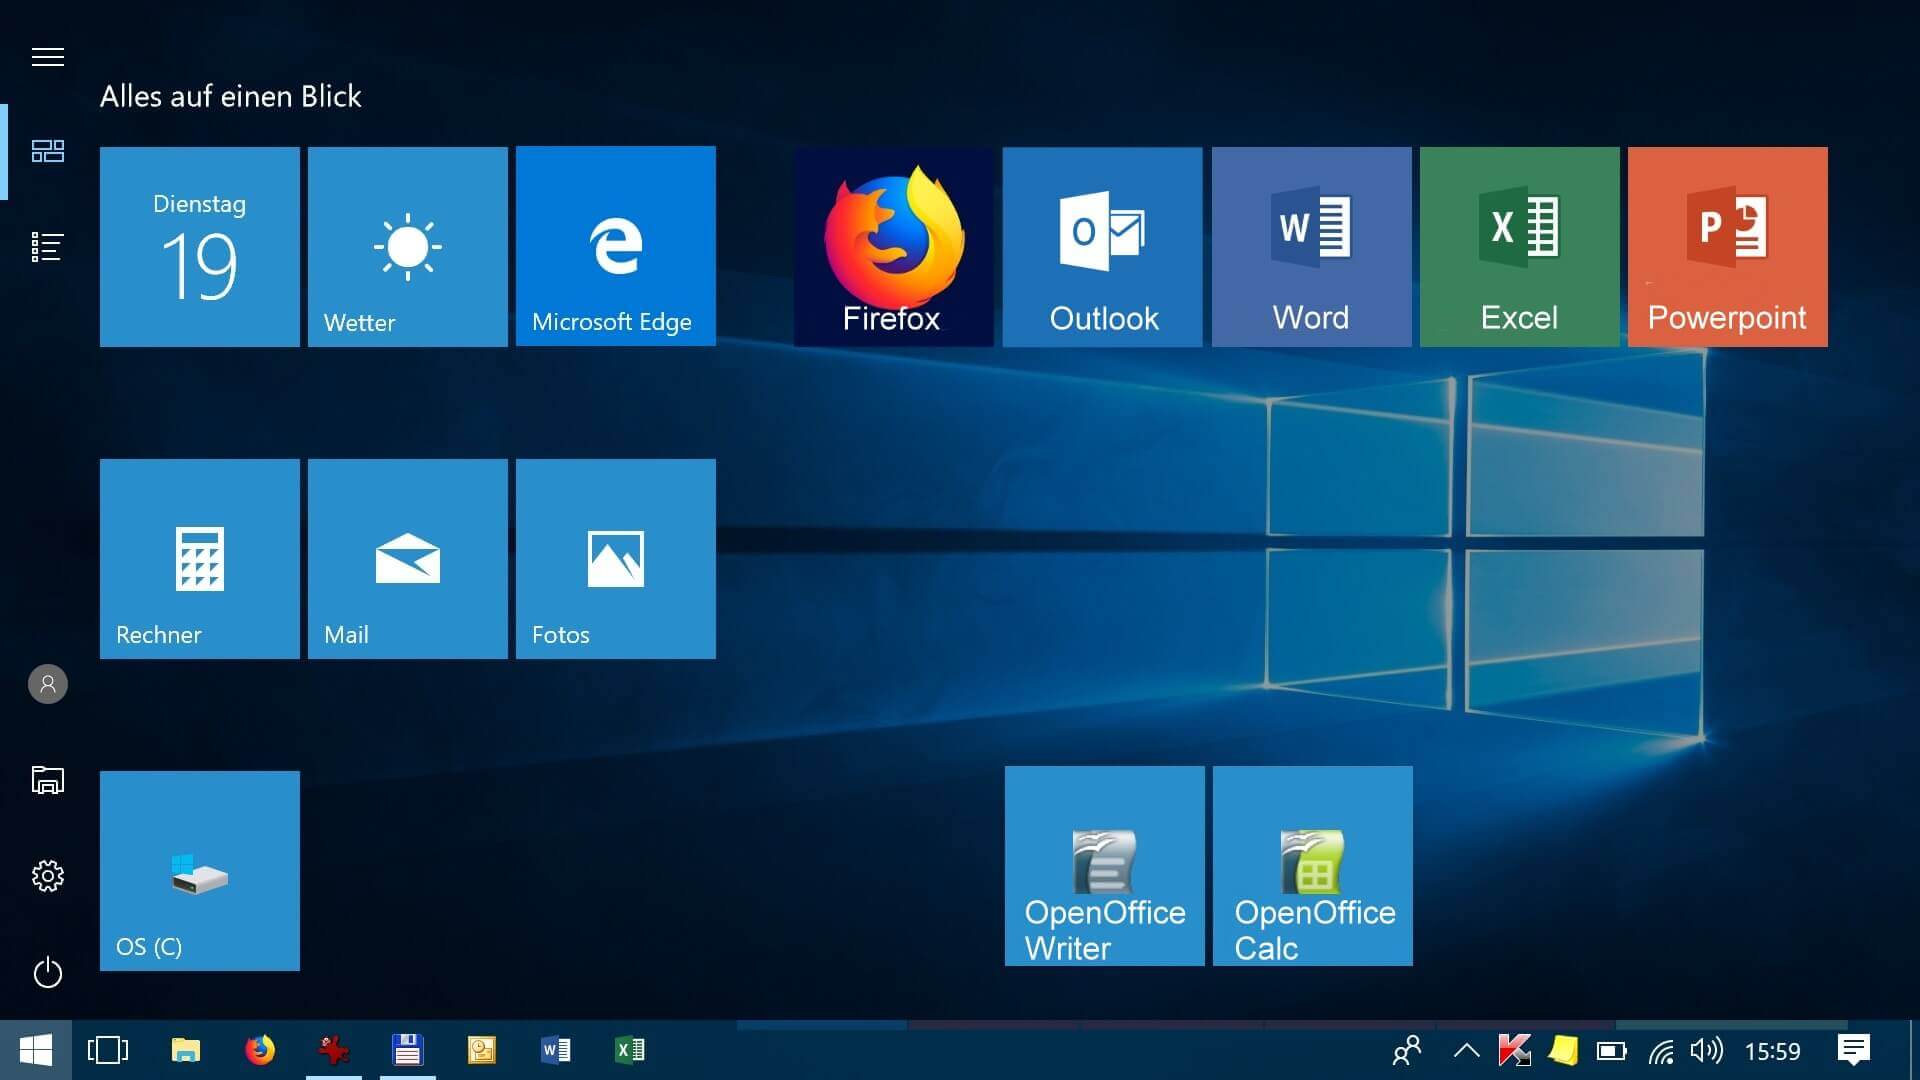
Task: Open the Word tile
Action: 1312,247
